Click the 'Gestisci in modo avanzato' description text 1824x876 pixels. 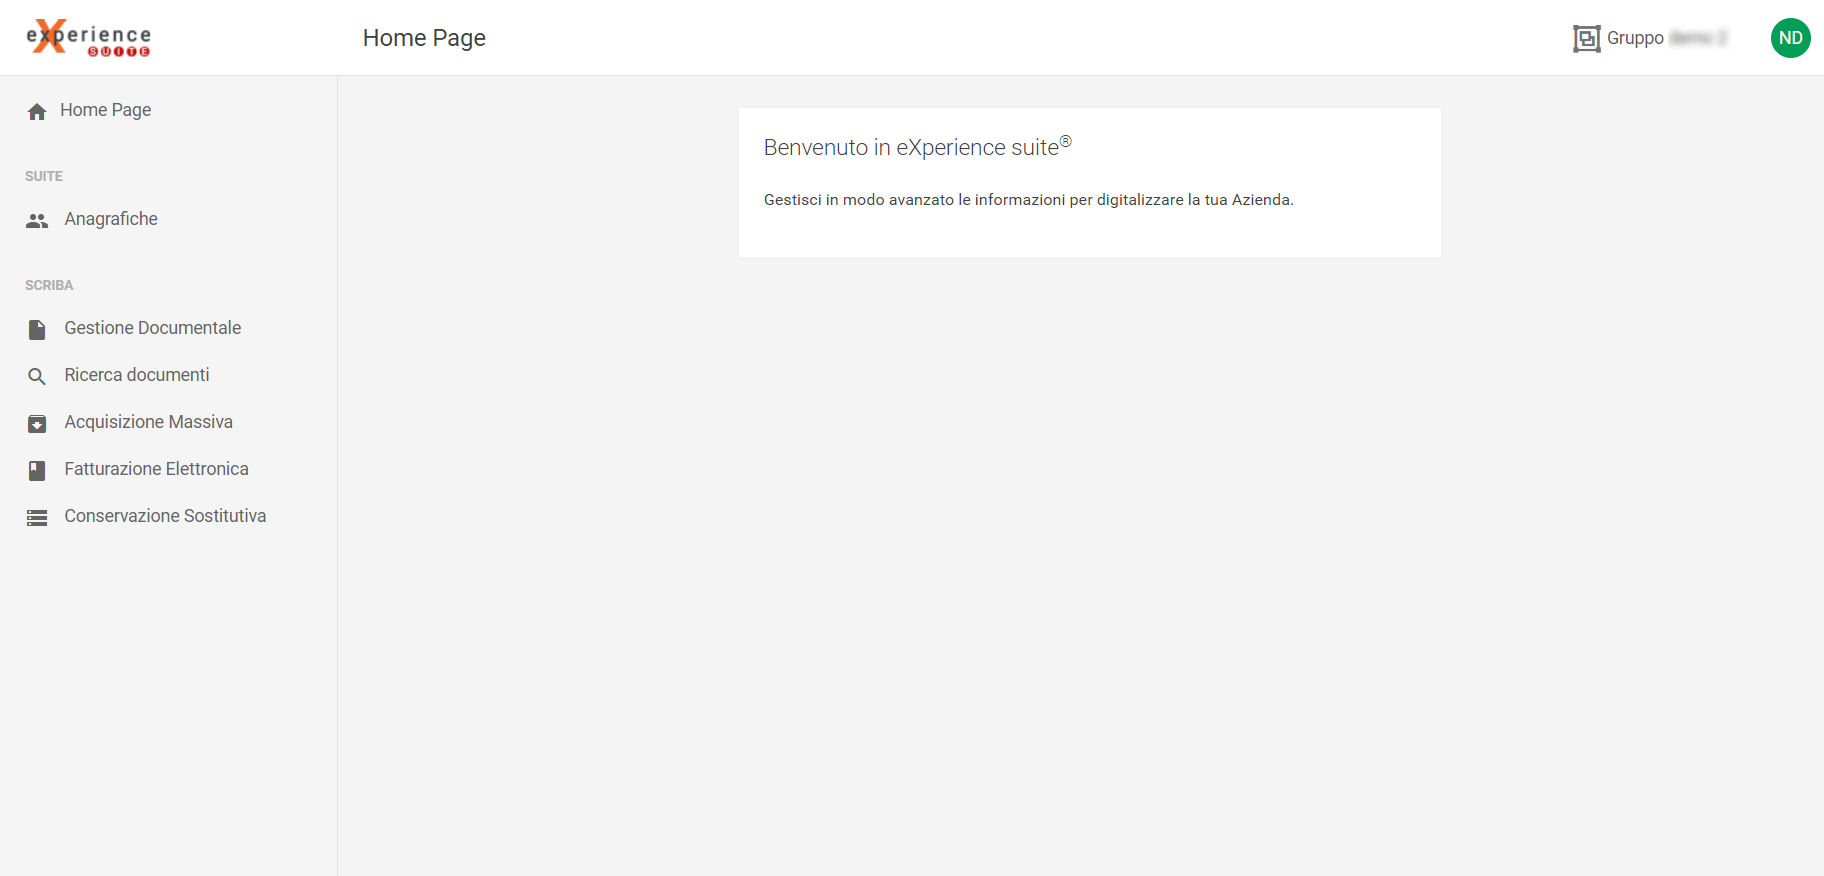(1029, 200)
